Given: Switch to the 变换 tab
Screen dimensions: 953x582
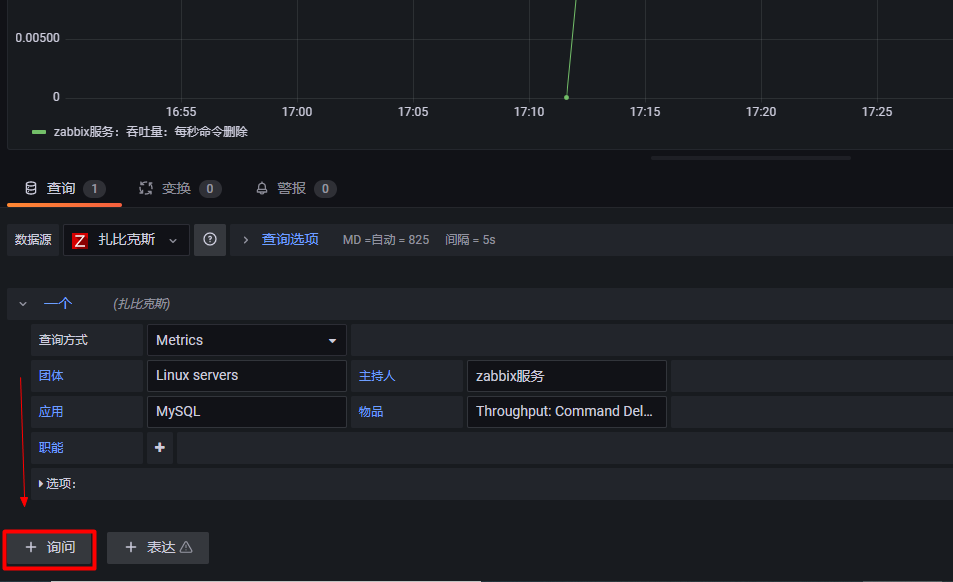Looking at the screenshot, I should pos(180,189).
